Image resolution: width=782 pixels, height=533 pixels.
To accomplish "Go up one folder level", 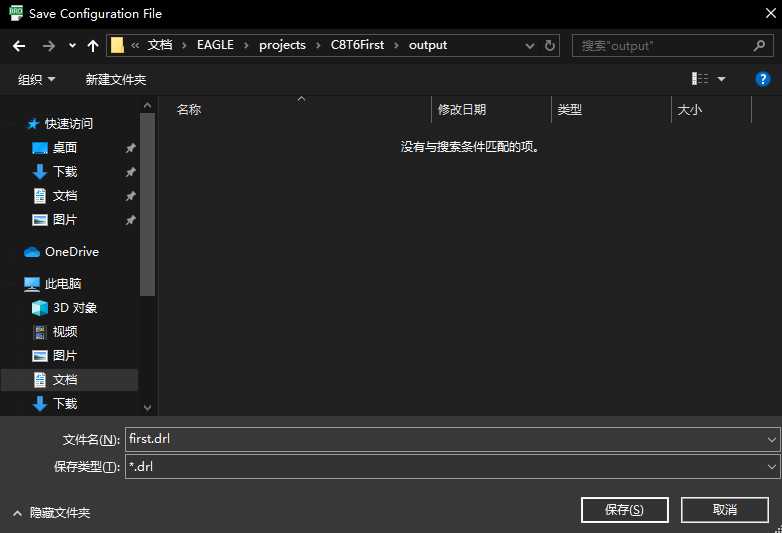I will [x=93, y=46].
